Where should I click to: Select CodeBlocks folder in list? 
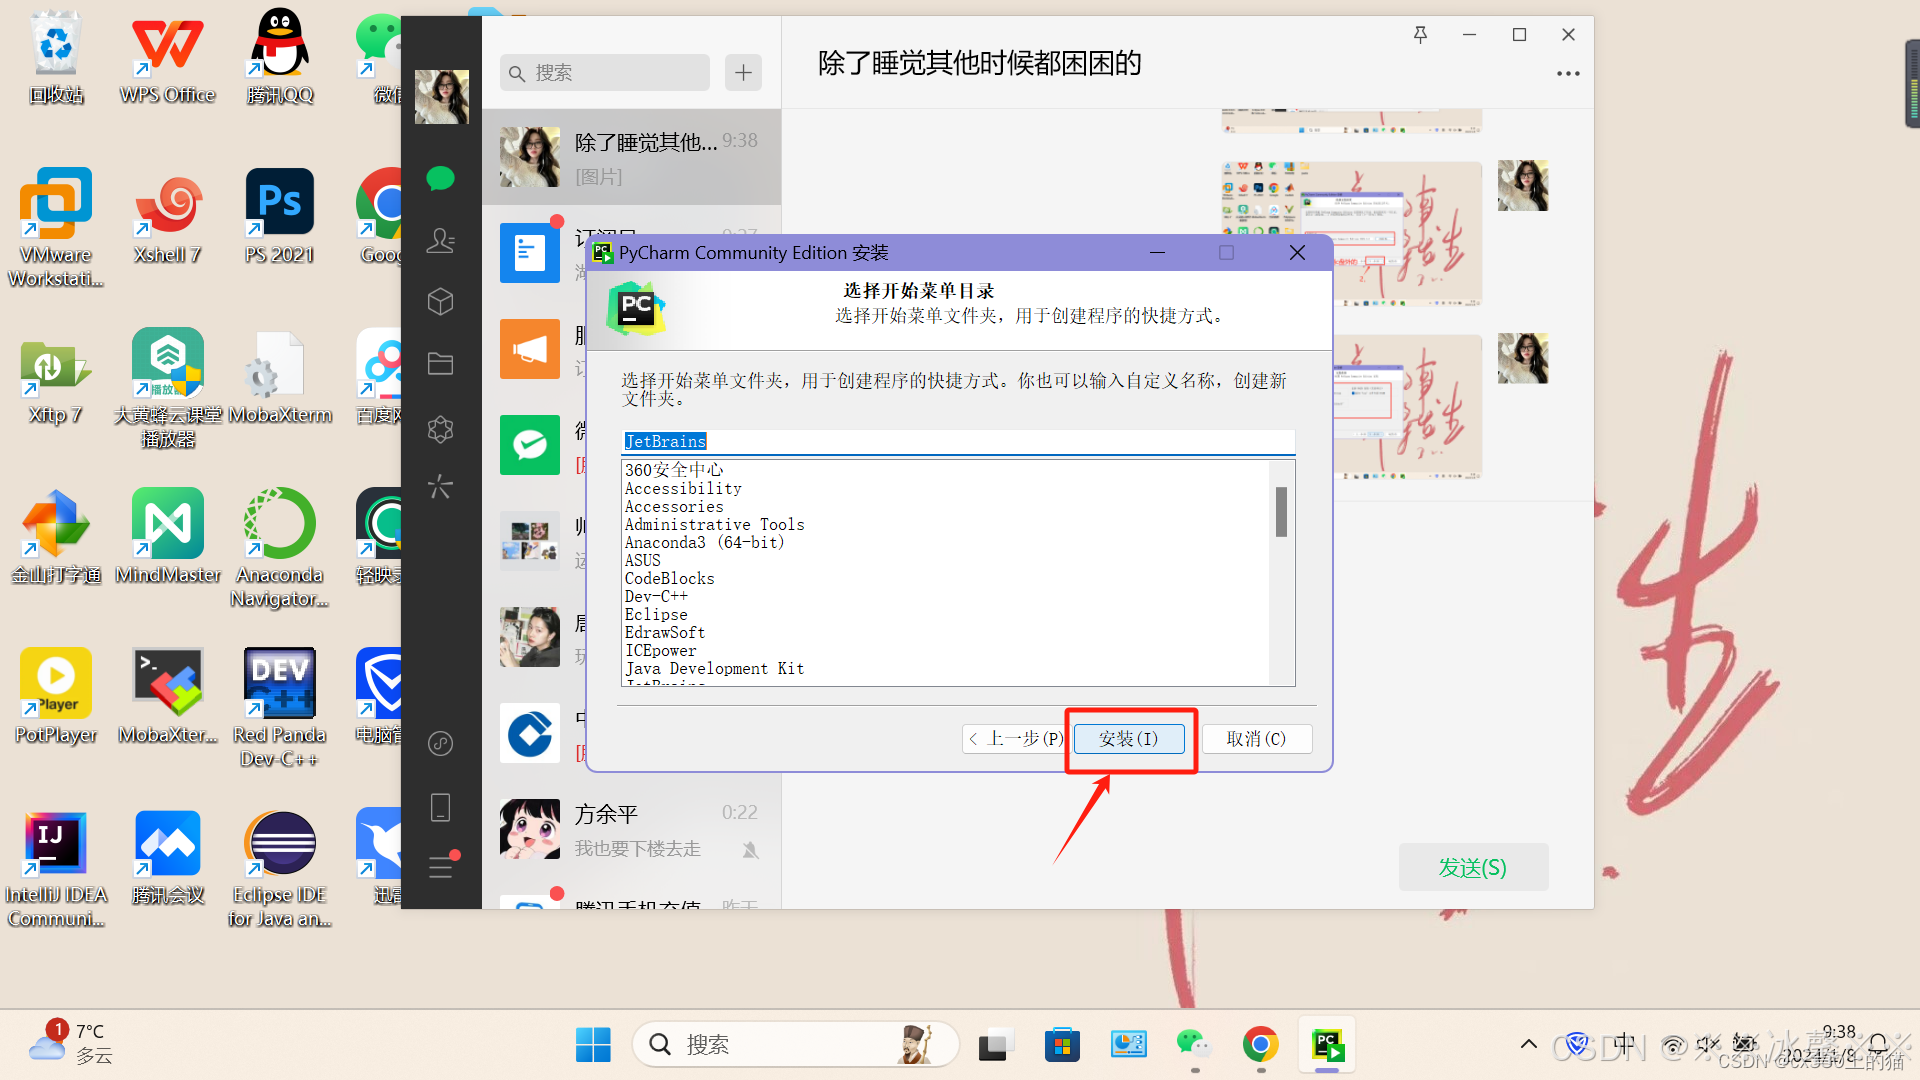pos(669,578)
